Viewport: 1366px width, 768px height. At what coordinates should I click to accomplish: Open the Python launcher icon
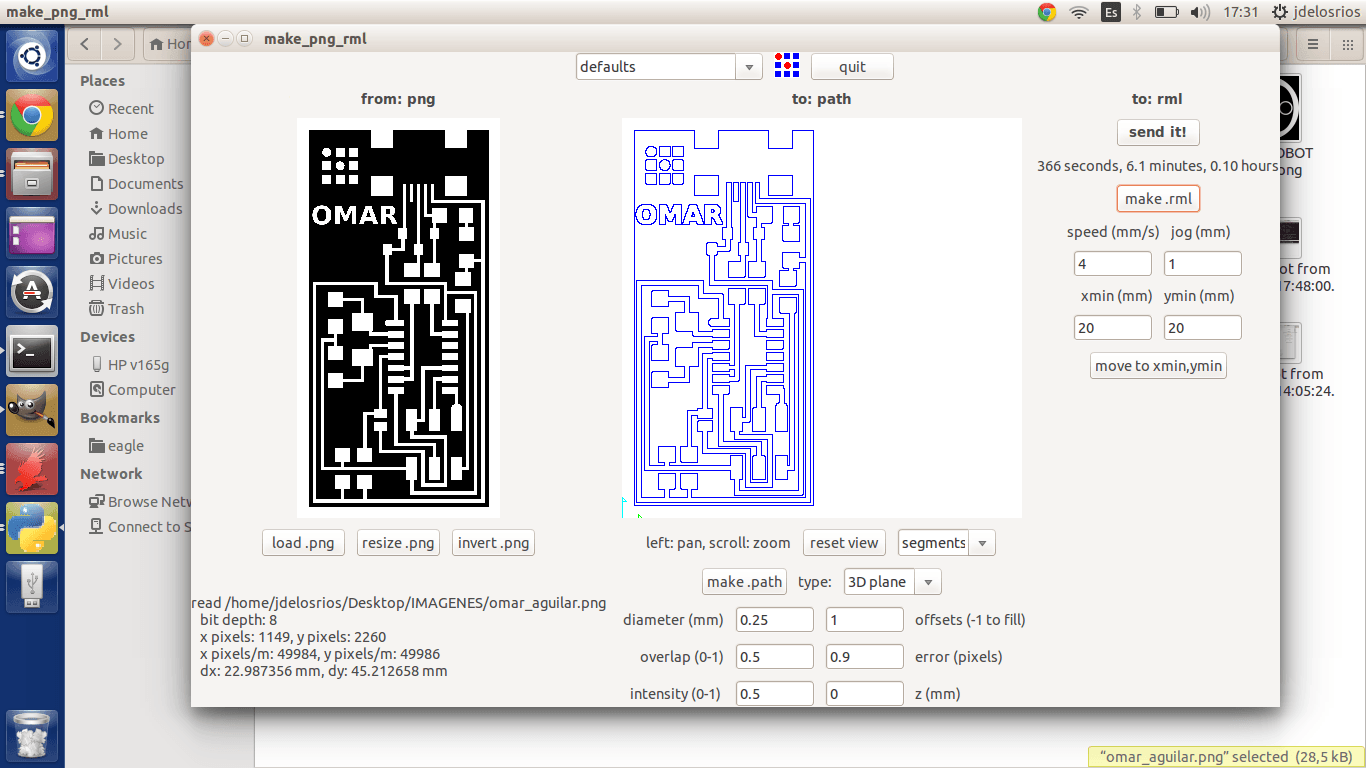coord(32,528)
